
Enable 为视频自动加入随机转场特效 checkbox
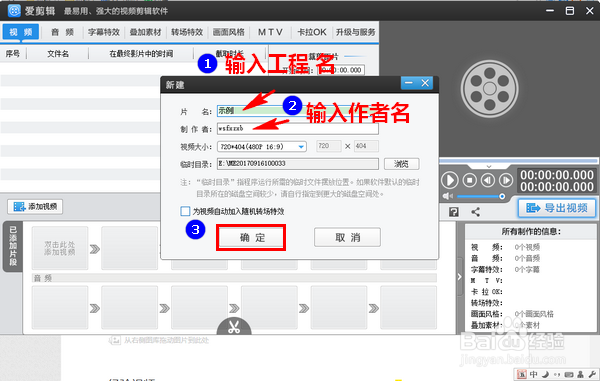click(x=185, y=211)
